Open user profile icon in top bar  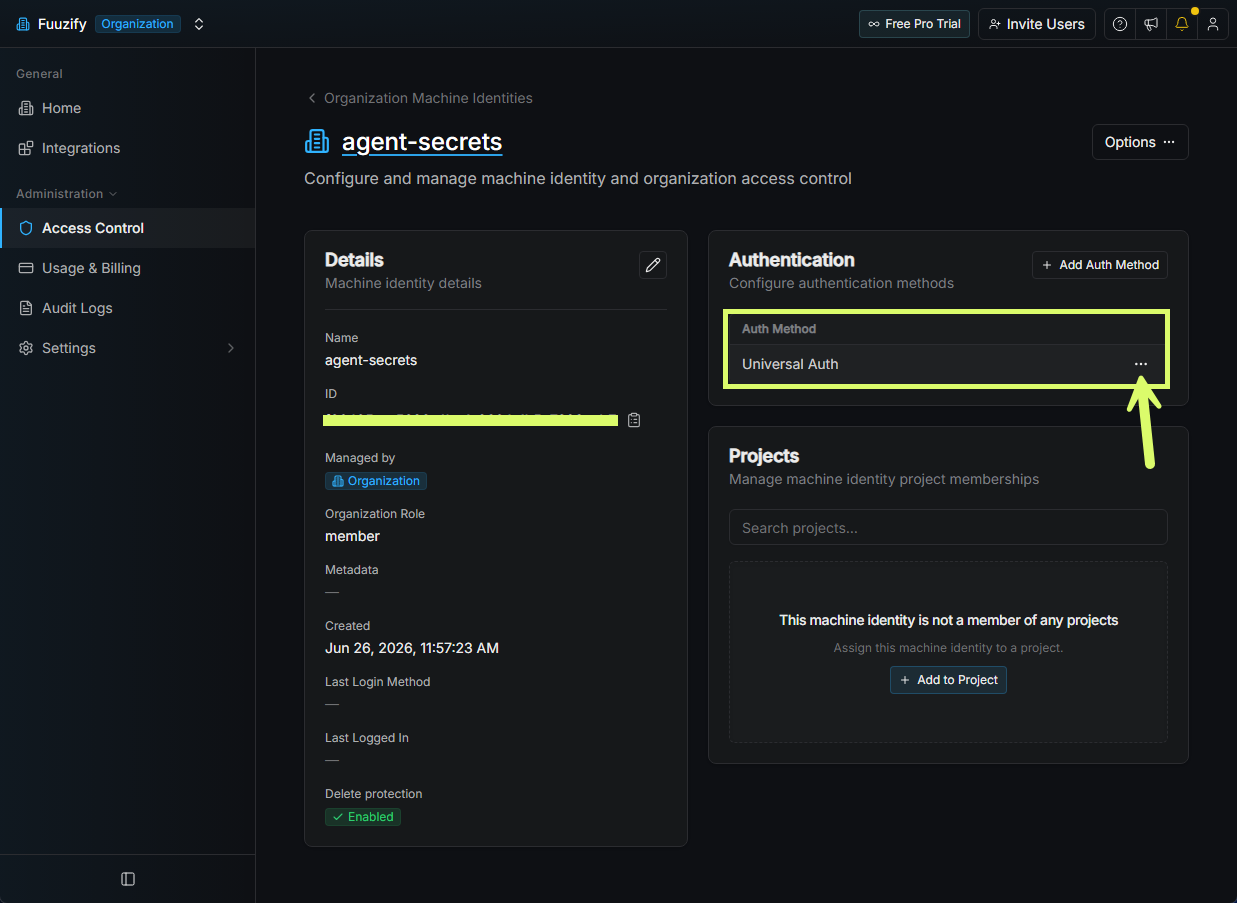(x=1213, y=24)
